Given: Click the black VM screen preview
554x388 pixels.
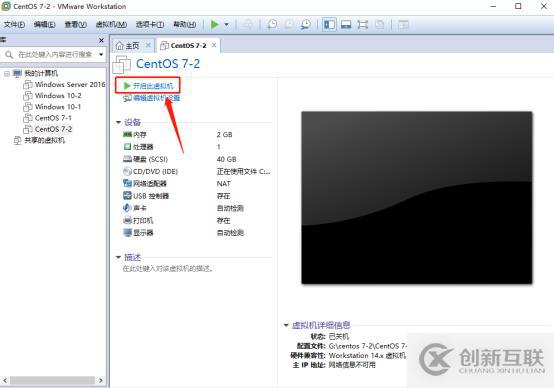Looking at the screenshot, I should [417, 198].
